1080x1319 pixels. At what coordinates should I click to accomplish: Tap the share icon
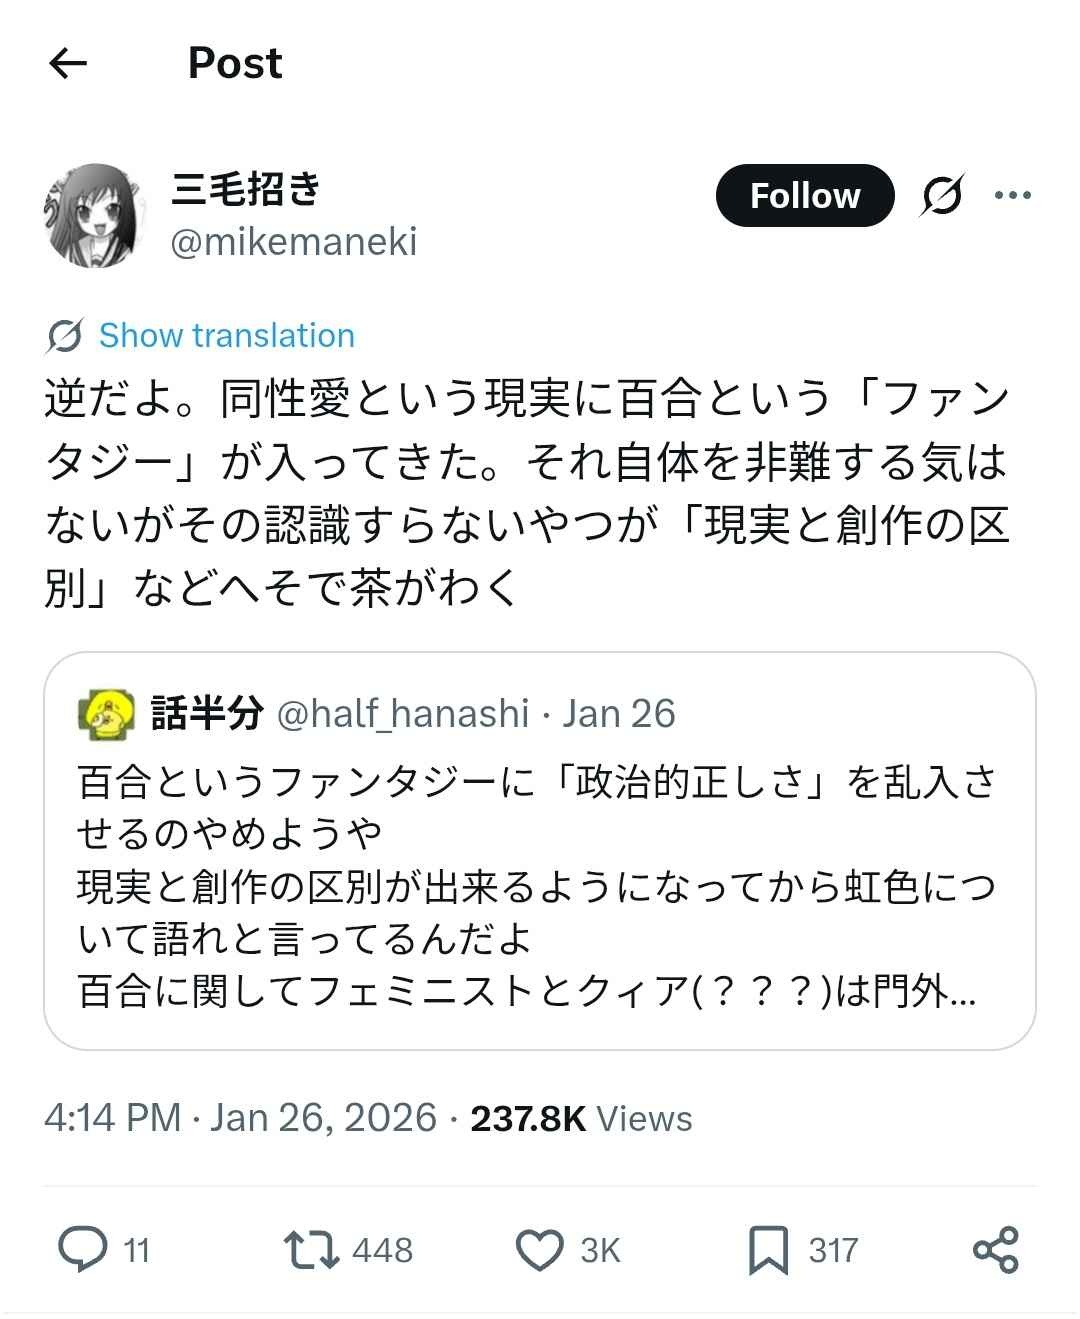[x=995, y=1250]
